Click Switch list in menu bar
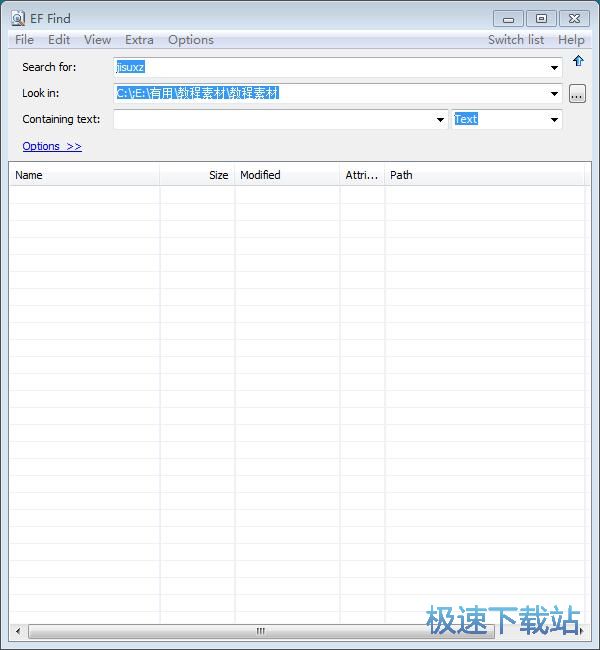 516,40
